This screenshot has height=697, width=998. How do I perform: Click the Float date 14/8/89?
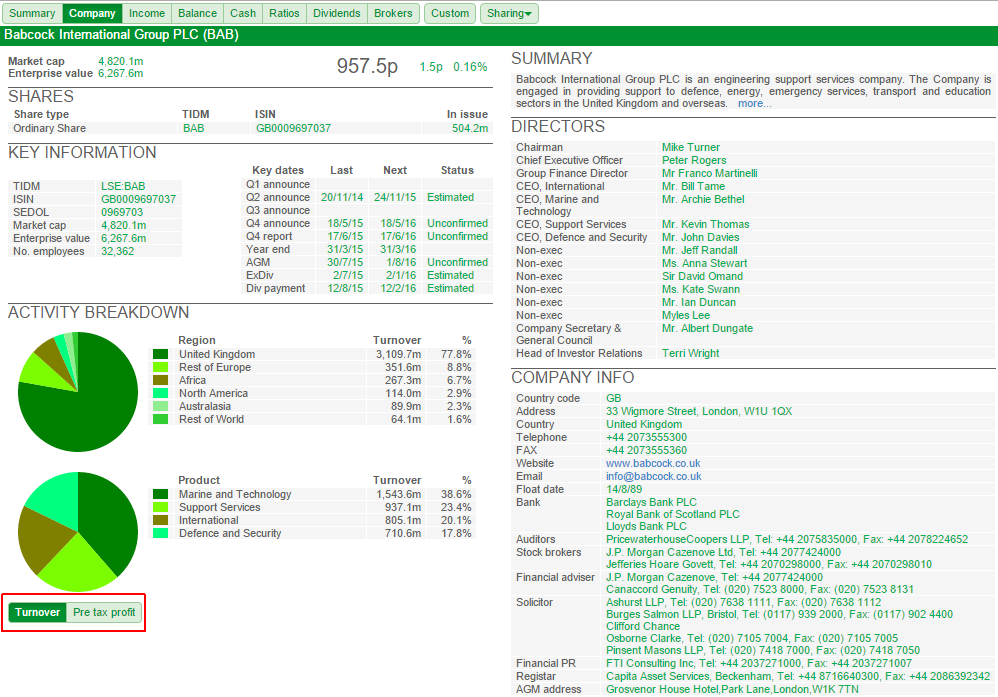624,489
